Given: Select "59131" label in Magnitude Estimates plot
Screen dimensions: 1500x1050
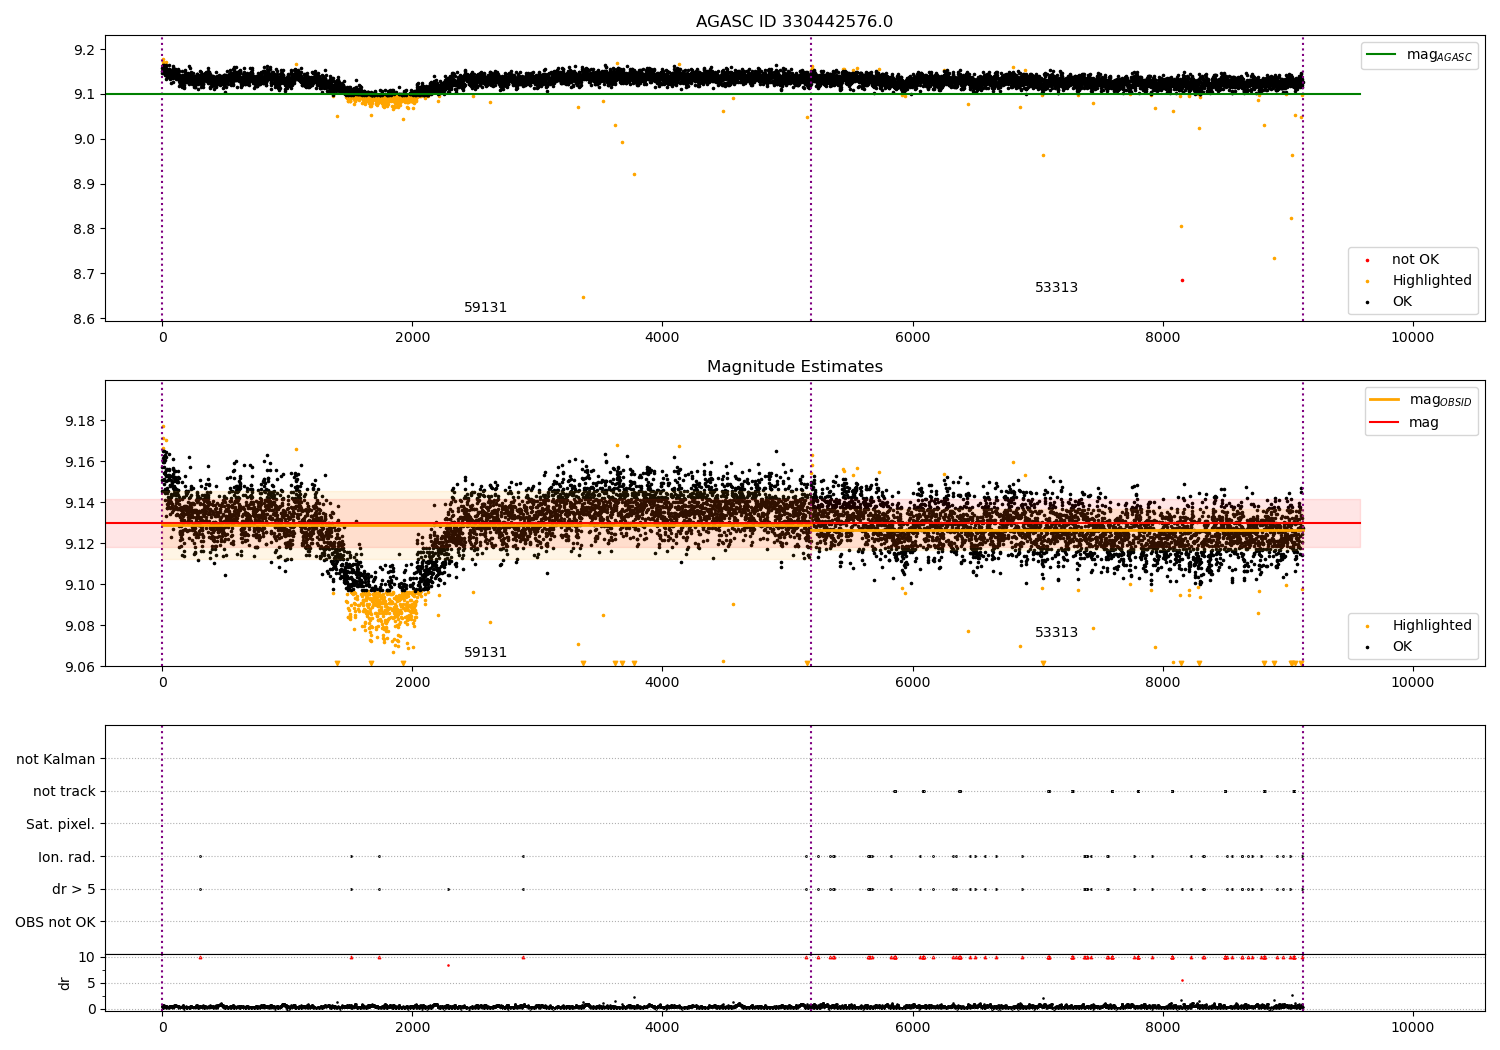Looking at the screenshot, I should coord(486,653).
